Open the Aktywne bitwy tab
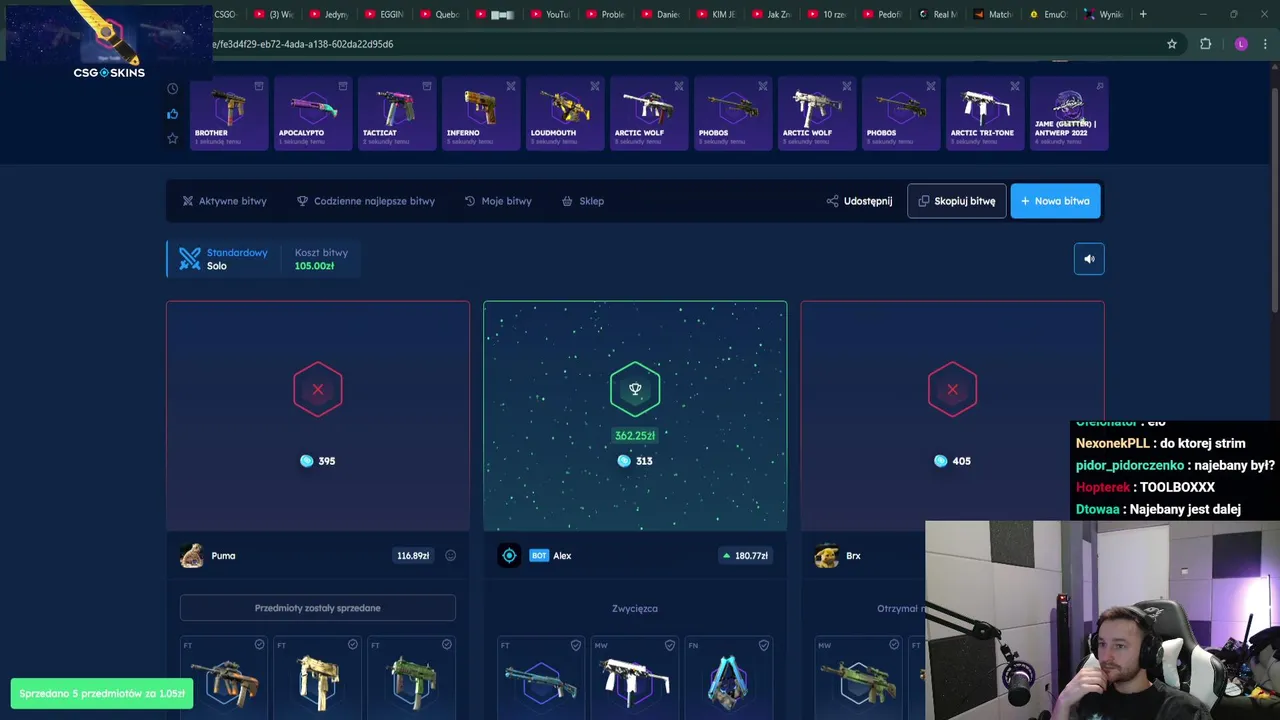Image resolution: width=1280 pixels, height=720 pixels. (224, 201)
